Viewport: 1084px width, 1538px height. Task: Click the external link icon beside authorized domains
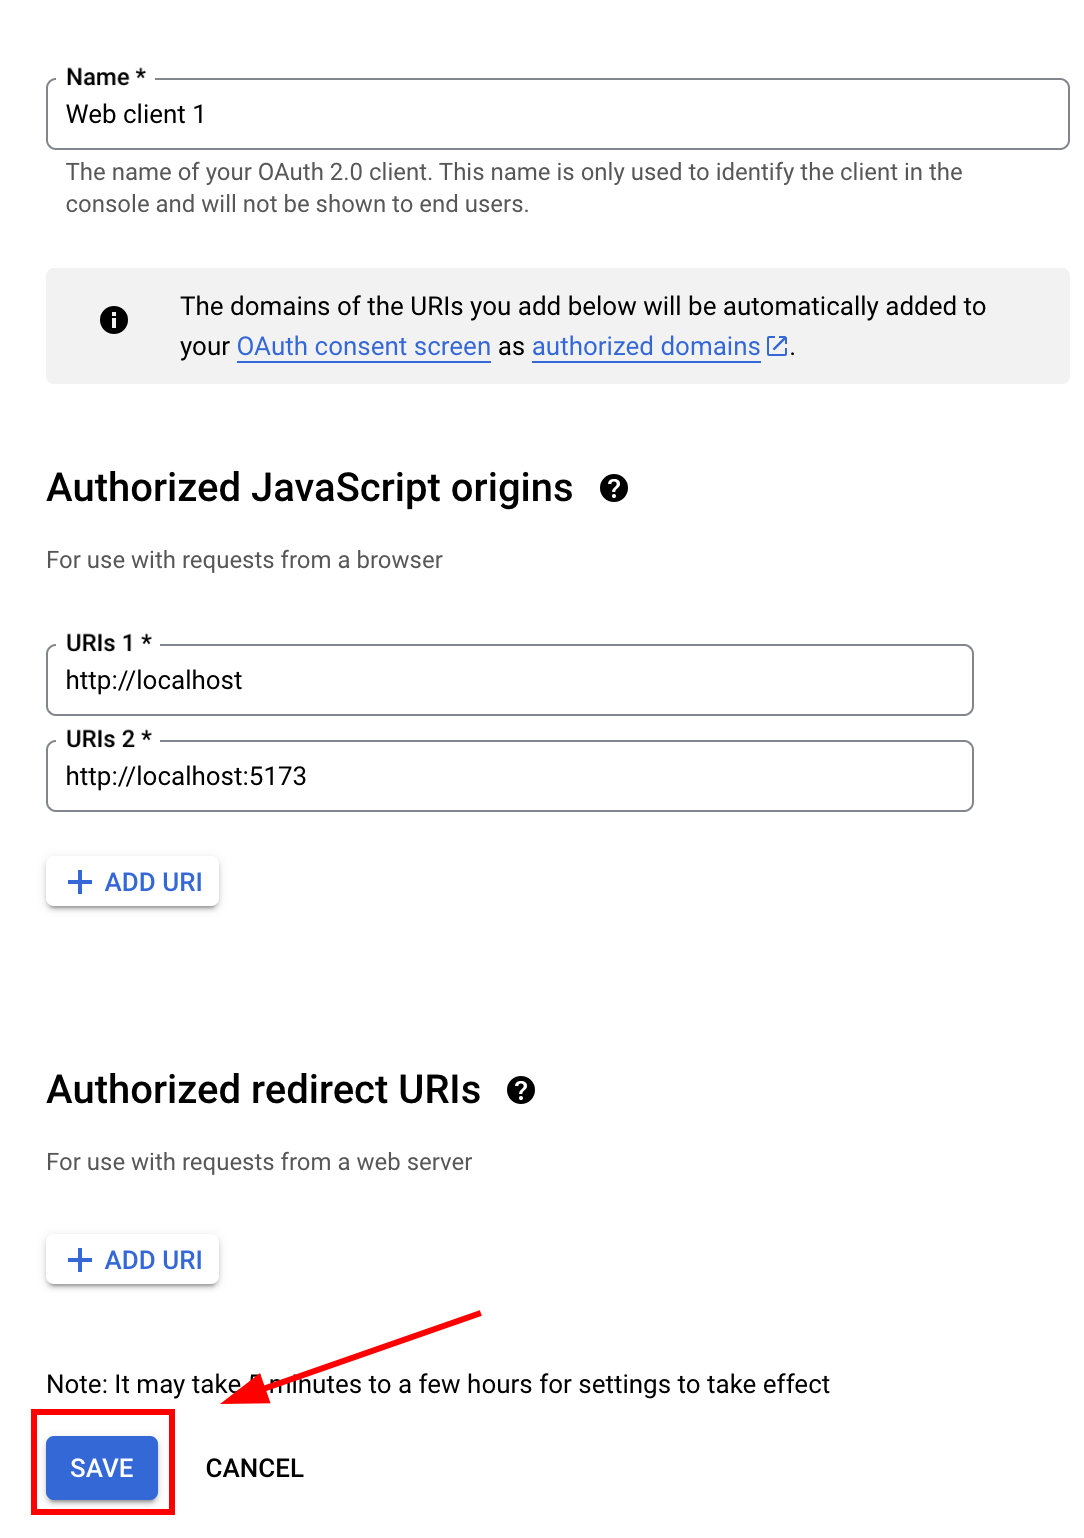click(x=776, y=346)
